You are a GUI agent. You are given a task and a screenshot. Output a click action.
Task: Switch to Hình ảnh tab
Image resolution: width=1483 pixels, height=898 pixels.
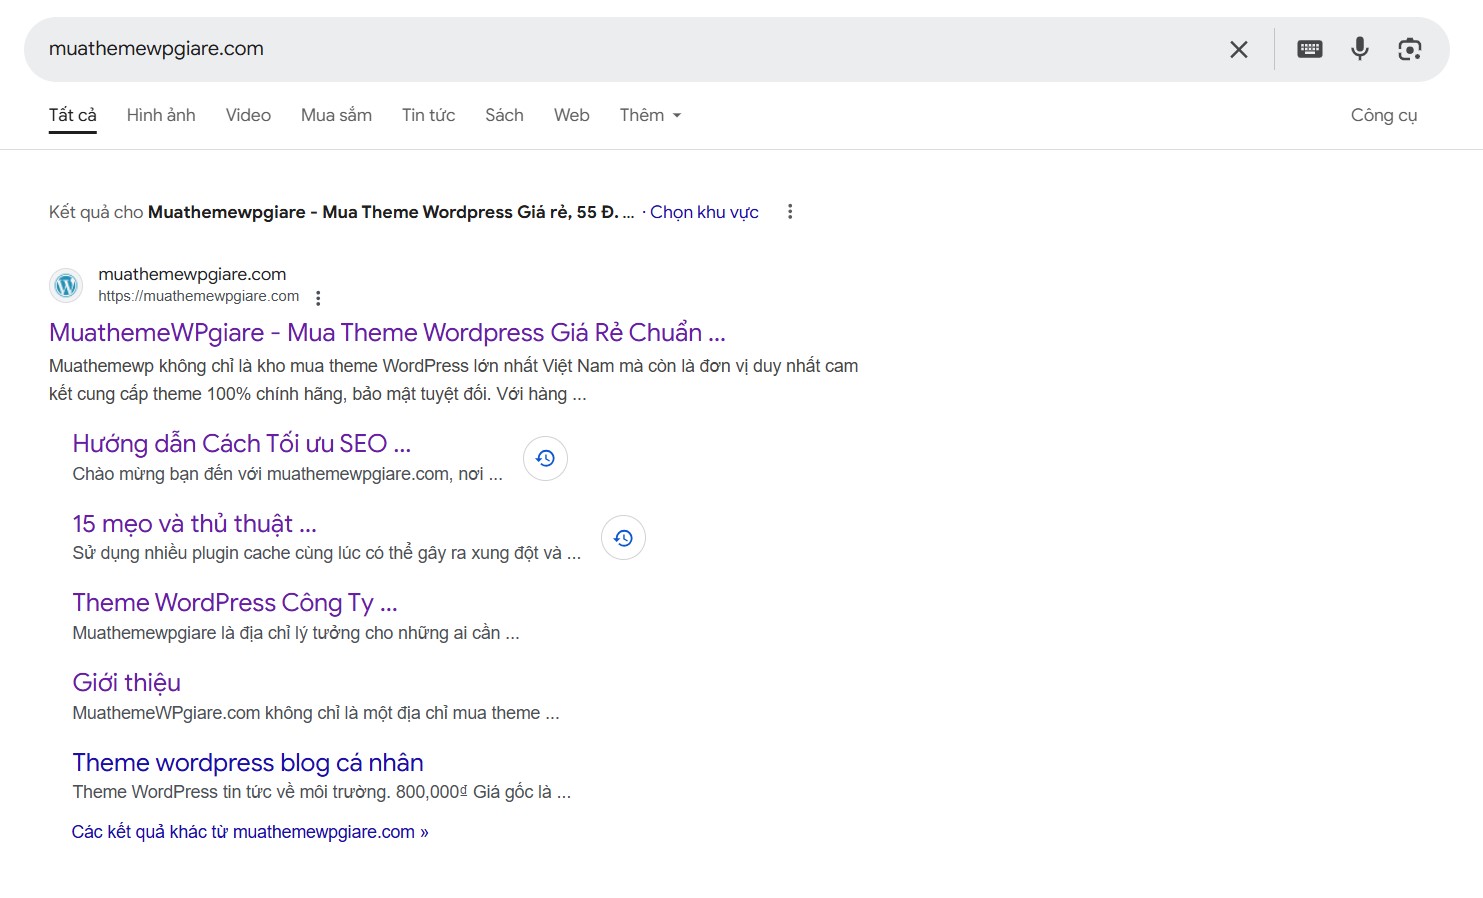161,115
